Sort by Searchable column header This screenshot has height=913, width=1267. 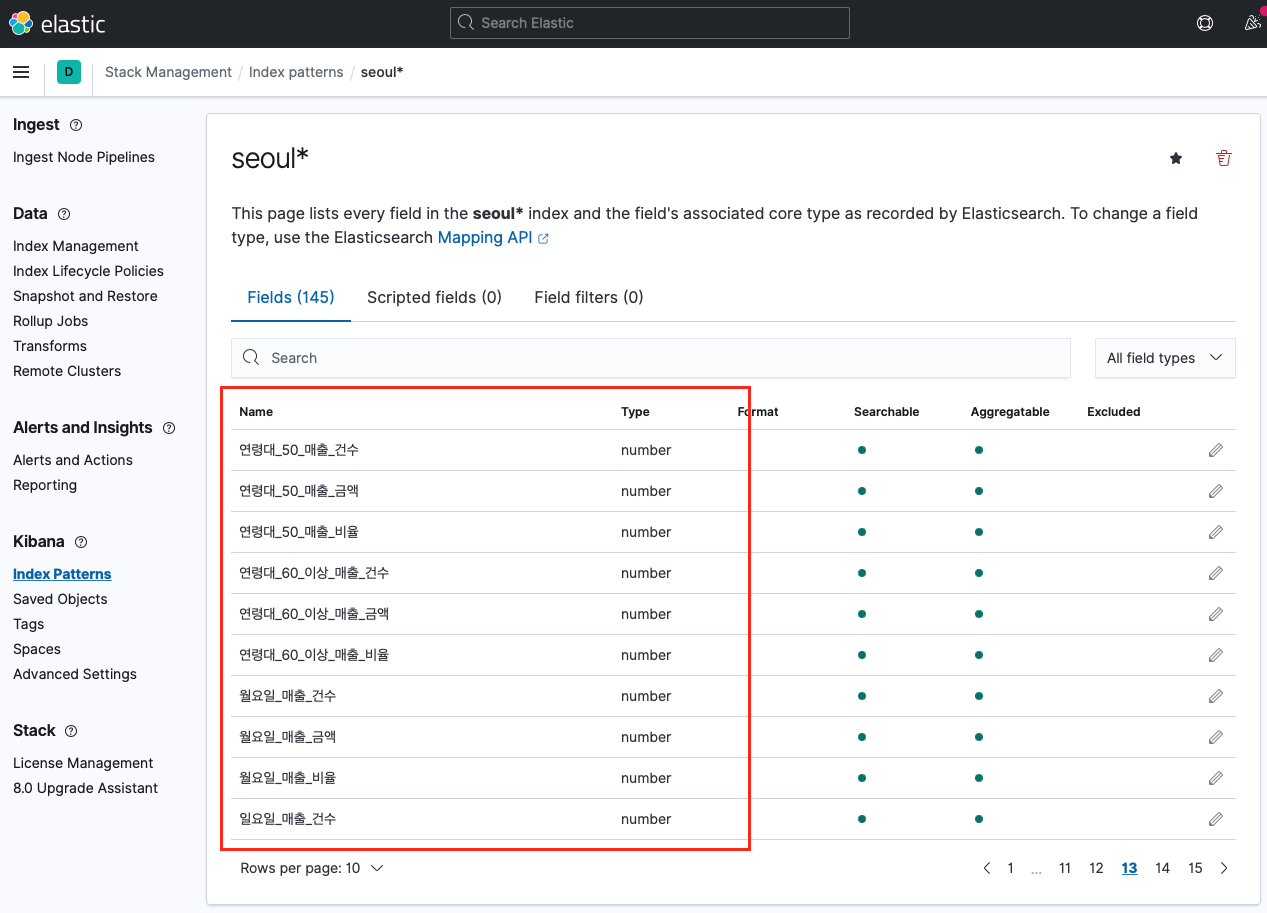click(x=886, y=412)
